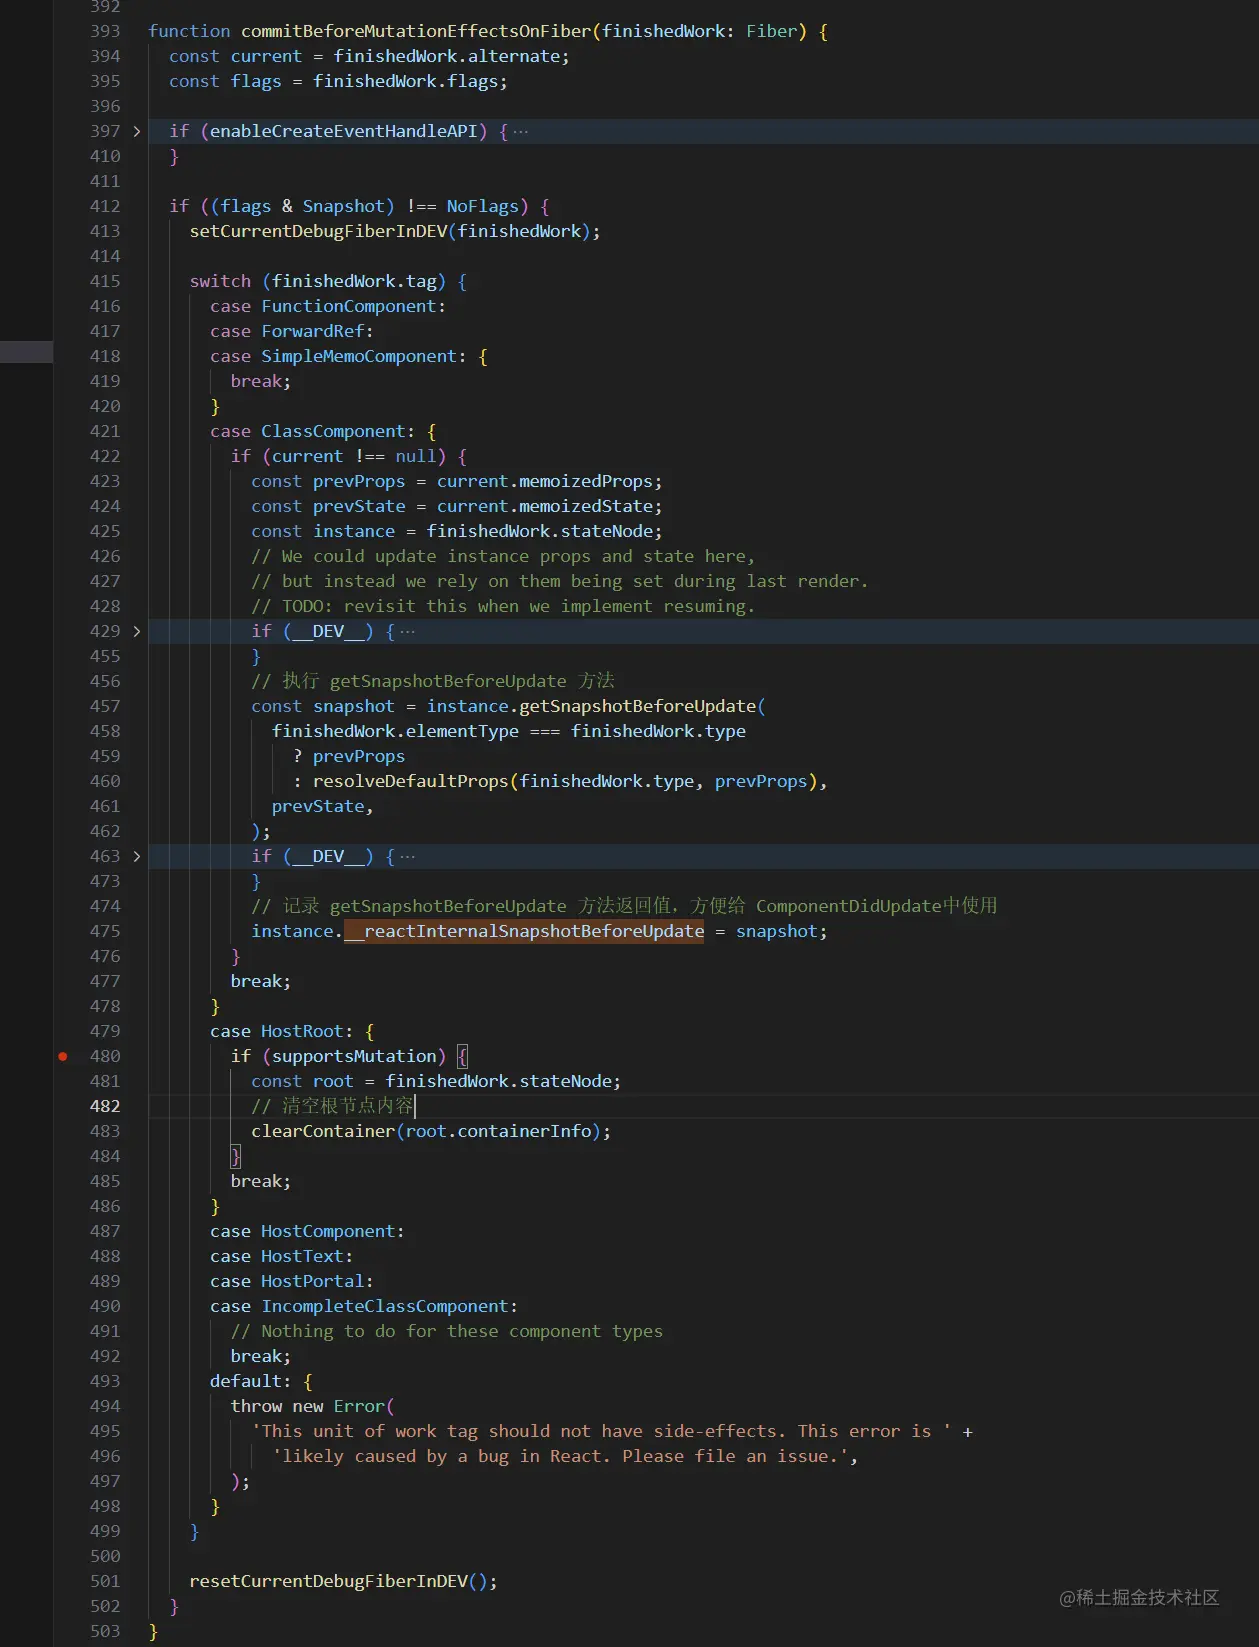Click highlighted __reactInternalSnapshotBeforeUpdate property
1259x1647 pixels.
point(524,931)
